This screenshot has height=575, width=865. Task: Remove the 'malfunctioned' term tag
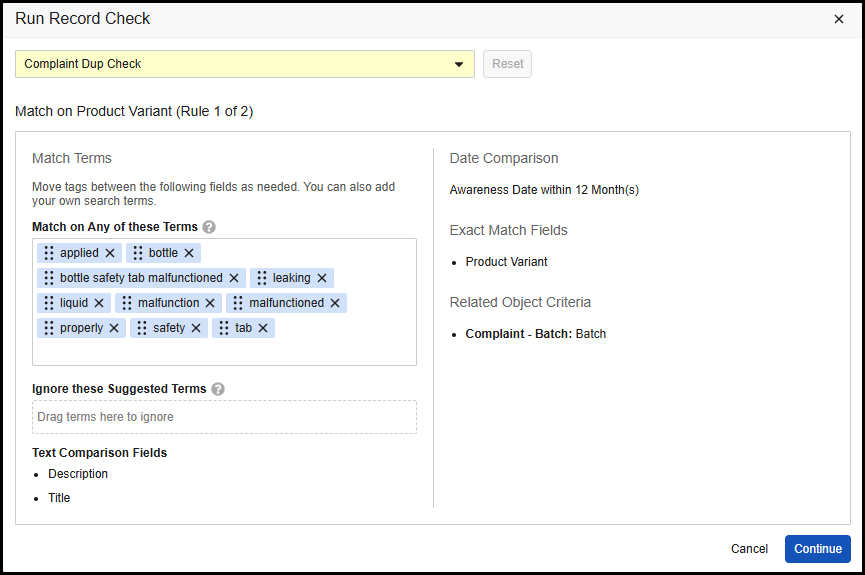point(335,303)
